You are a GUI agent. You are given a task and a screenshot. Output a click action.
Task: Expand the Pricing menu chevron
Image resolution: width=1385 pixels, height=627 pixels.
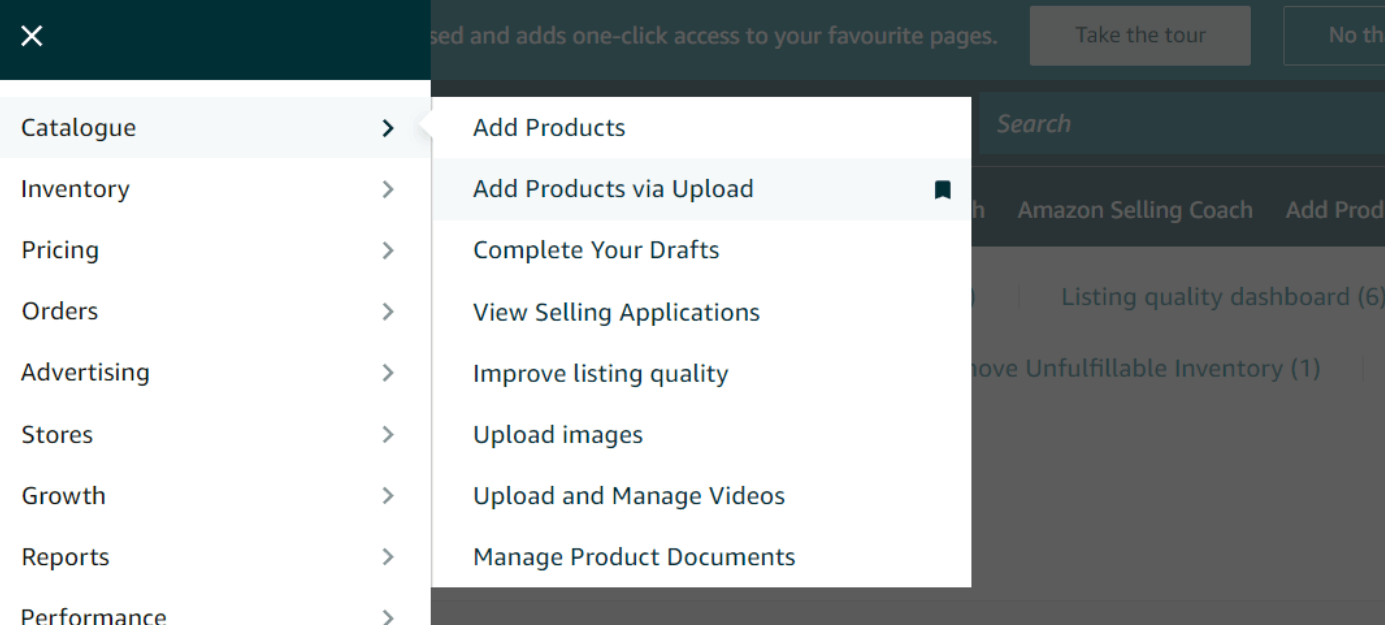[x=388, y=250]
